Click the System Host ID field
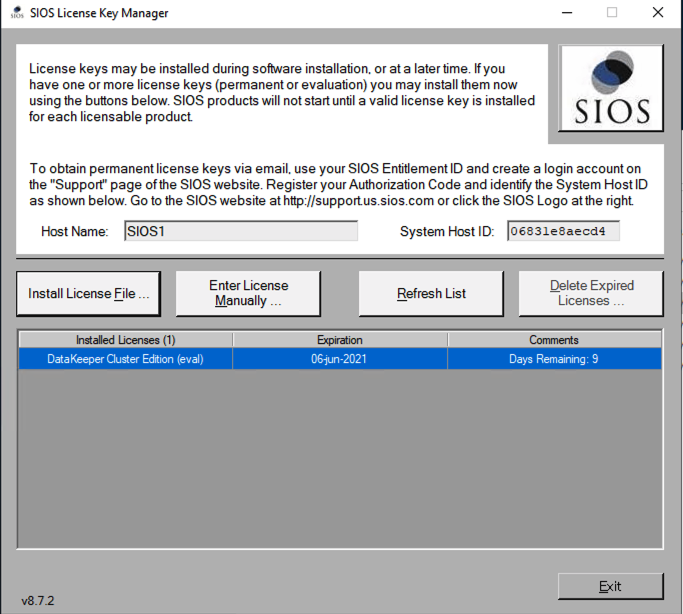Screen dimensions: 683x614 pyautogui.click(x=563, y=231)
